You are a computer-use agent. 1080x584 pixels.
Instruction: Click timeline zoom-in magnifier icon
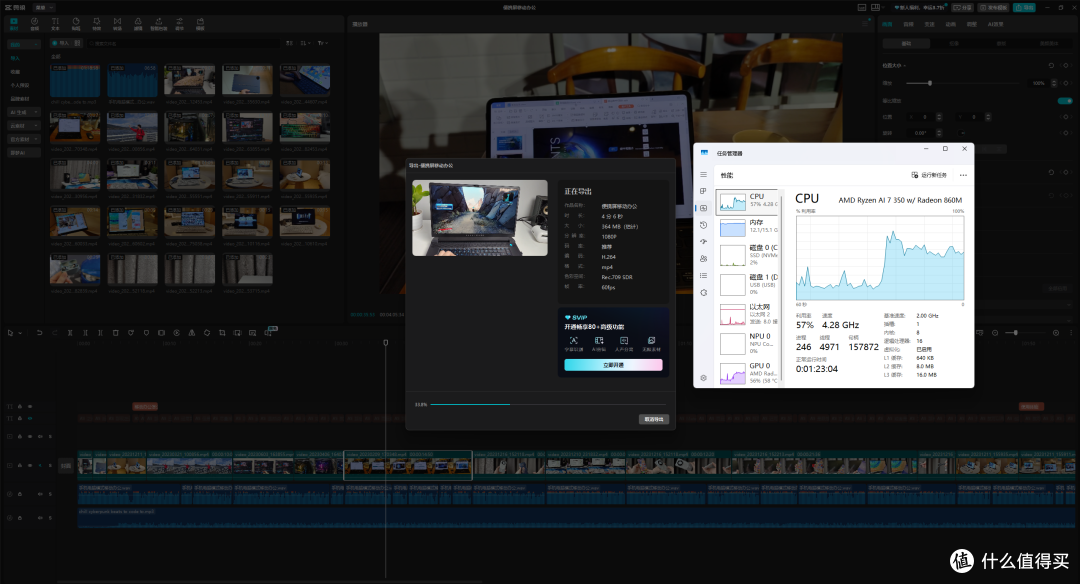1056,333
